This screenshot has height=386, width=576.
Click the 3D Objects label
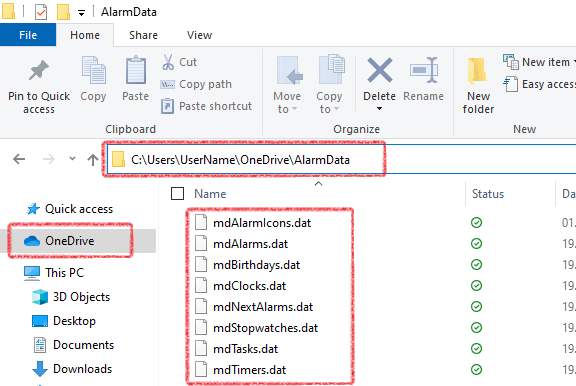[81, 297]
